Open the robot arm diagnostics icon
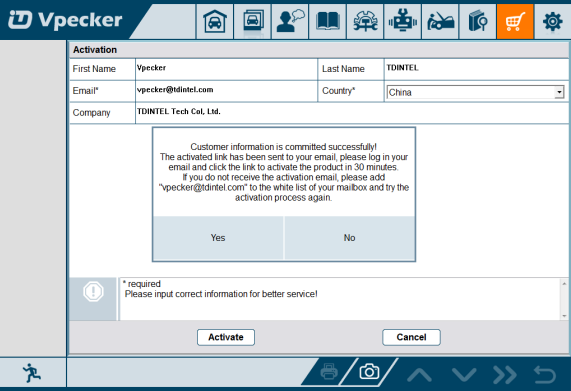571x391 pixels. (403, 21)
